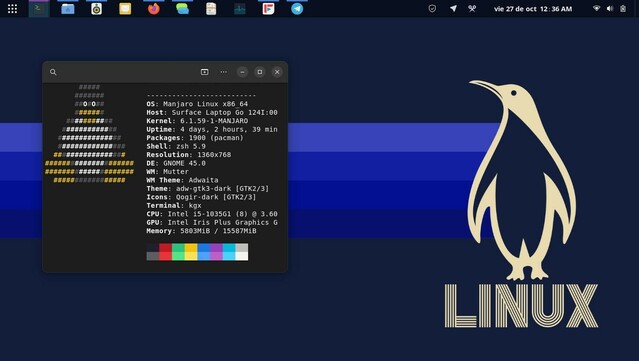Image resolution: width=639 pixels, height=361 pixels.
Task: Open the green-blue chat bubbles app
Action: tap(182, 9)
